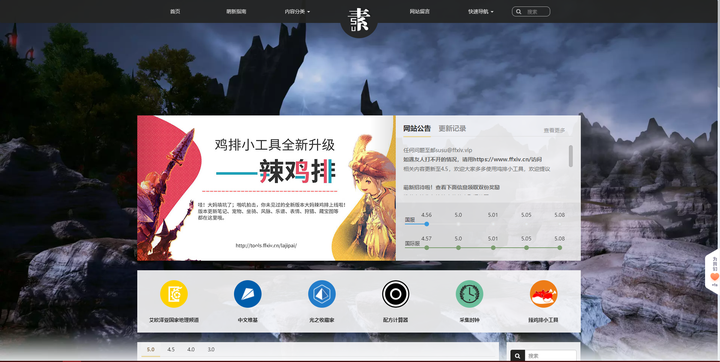Expand the 快速导航 dropdown menu
Viewport: 720px width, 362px height.
point(481,12)
